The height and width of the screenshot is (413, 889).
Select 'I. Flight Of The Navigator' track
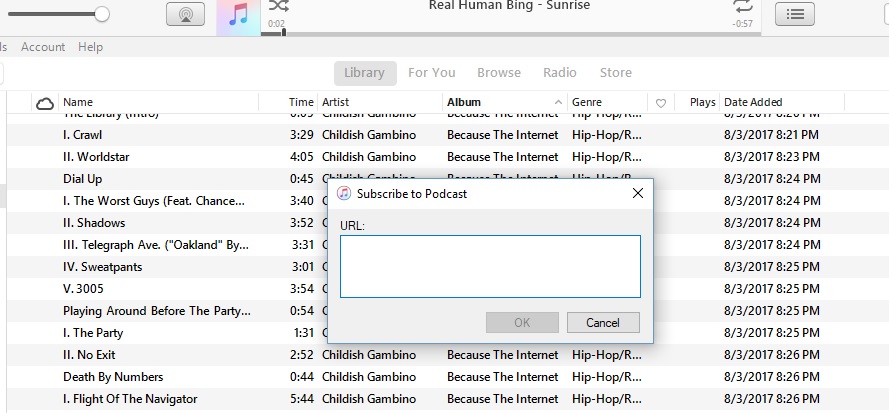tap(130, 399)
